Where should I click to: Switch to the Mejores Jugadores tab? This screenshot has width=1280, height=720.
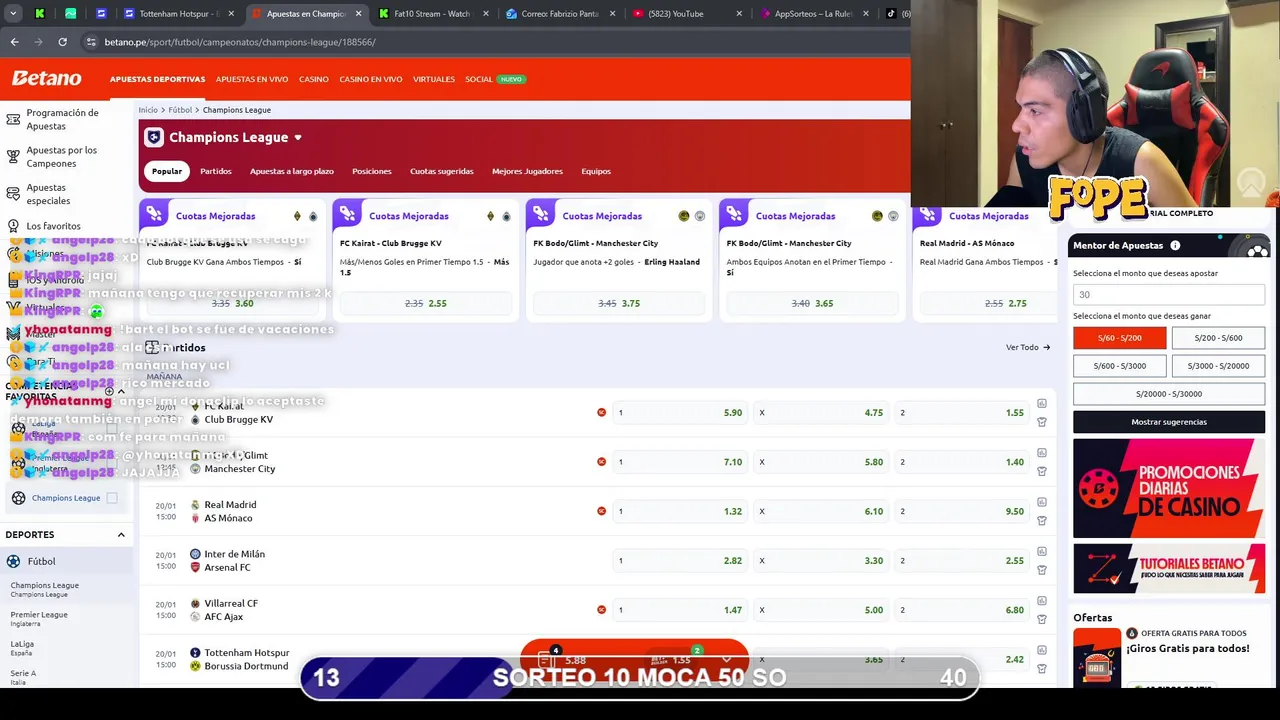tap(527, 171)
